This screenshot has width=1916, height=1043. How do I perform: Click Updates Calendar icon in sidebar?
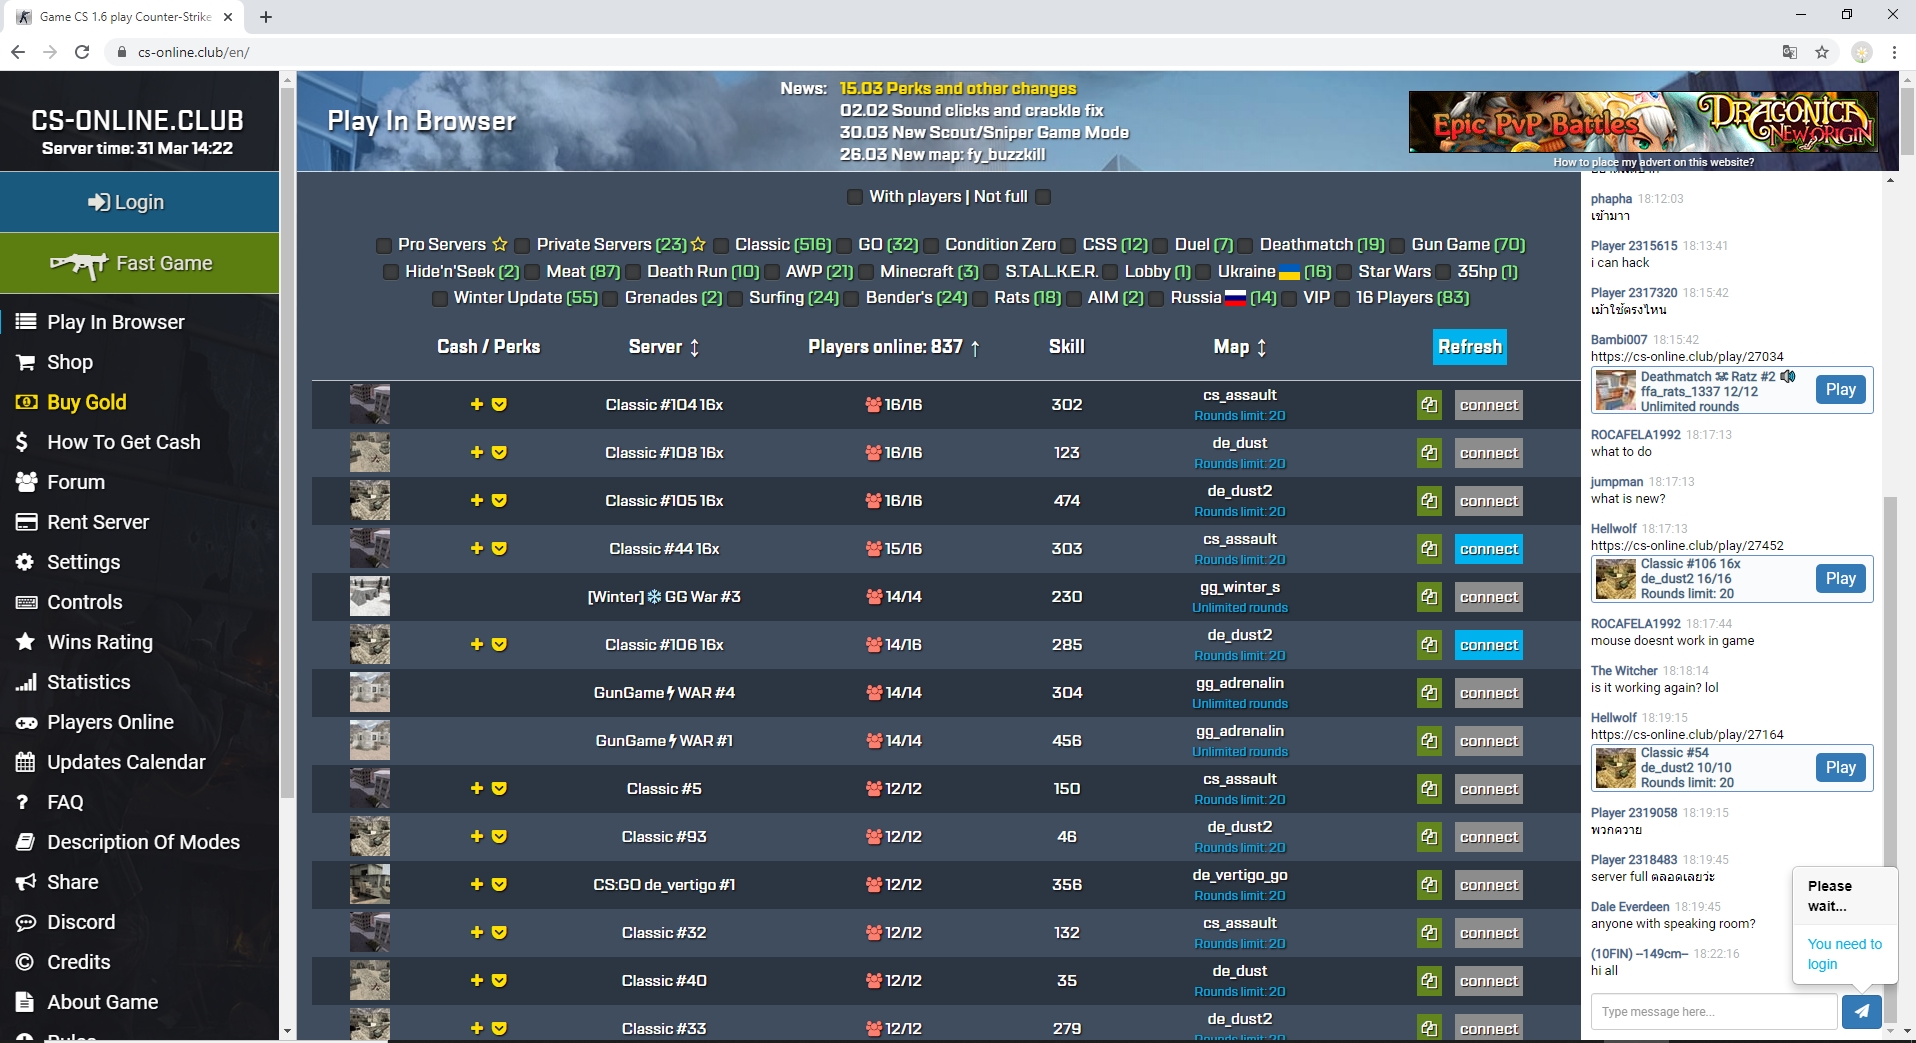[x=26, y=762]
